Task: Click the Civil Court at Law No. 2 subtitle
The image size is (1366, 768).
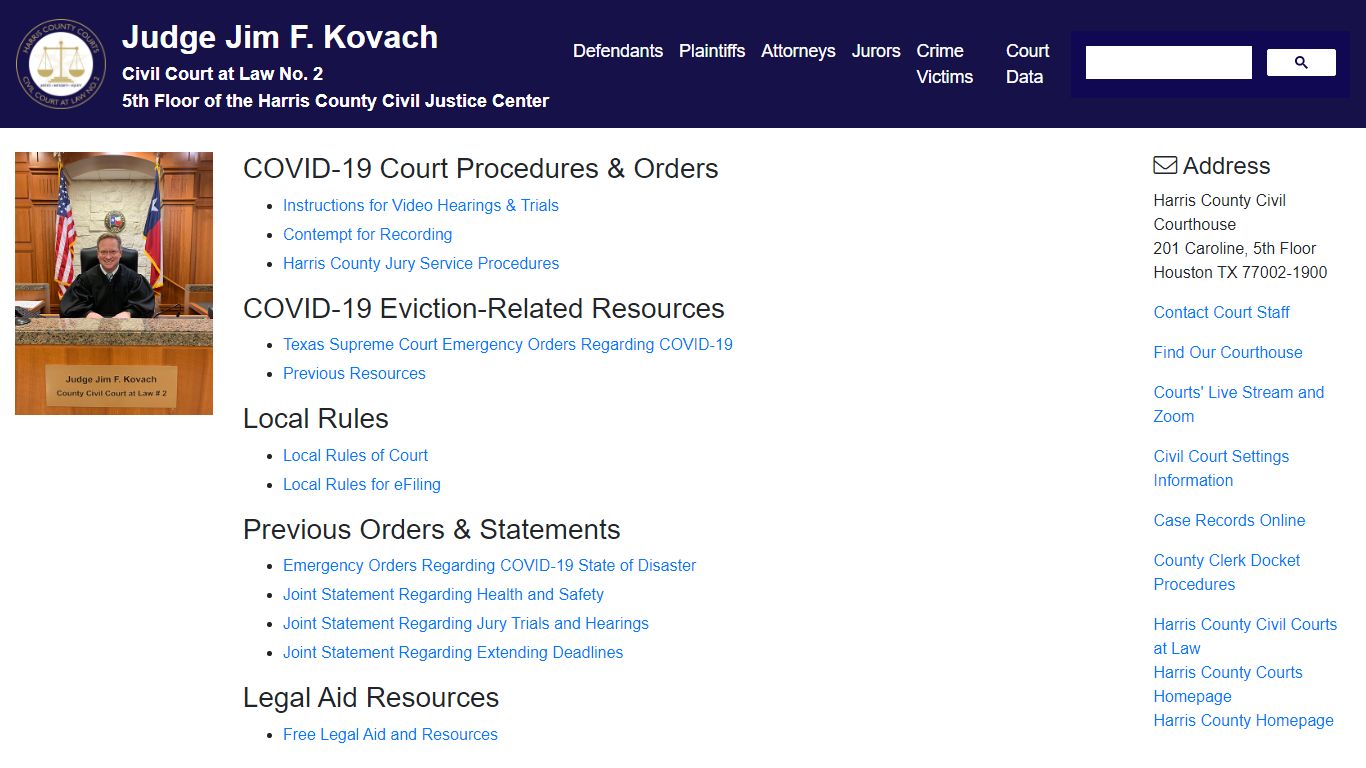Action: click(222, 74)
